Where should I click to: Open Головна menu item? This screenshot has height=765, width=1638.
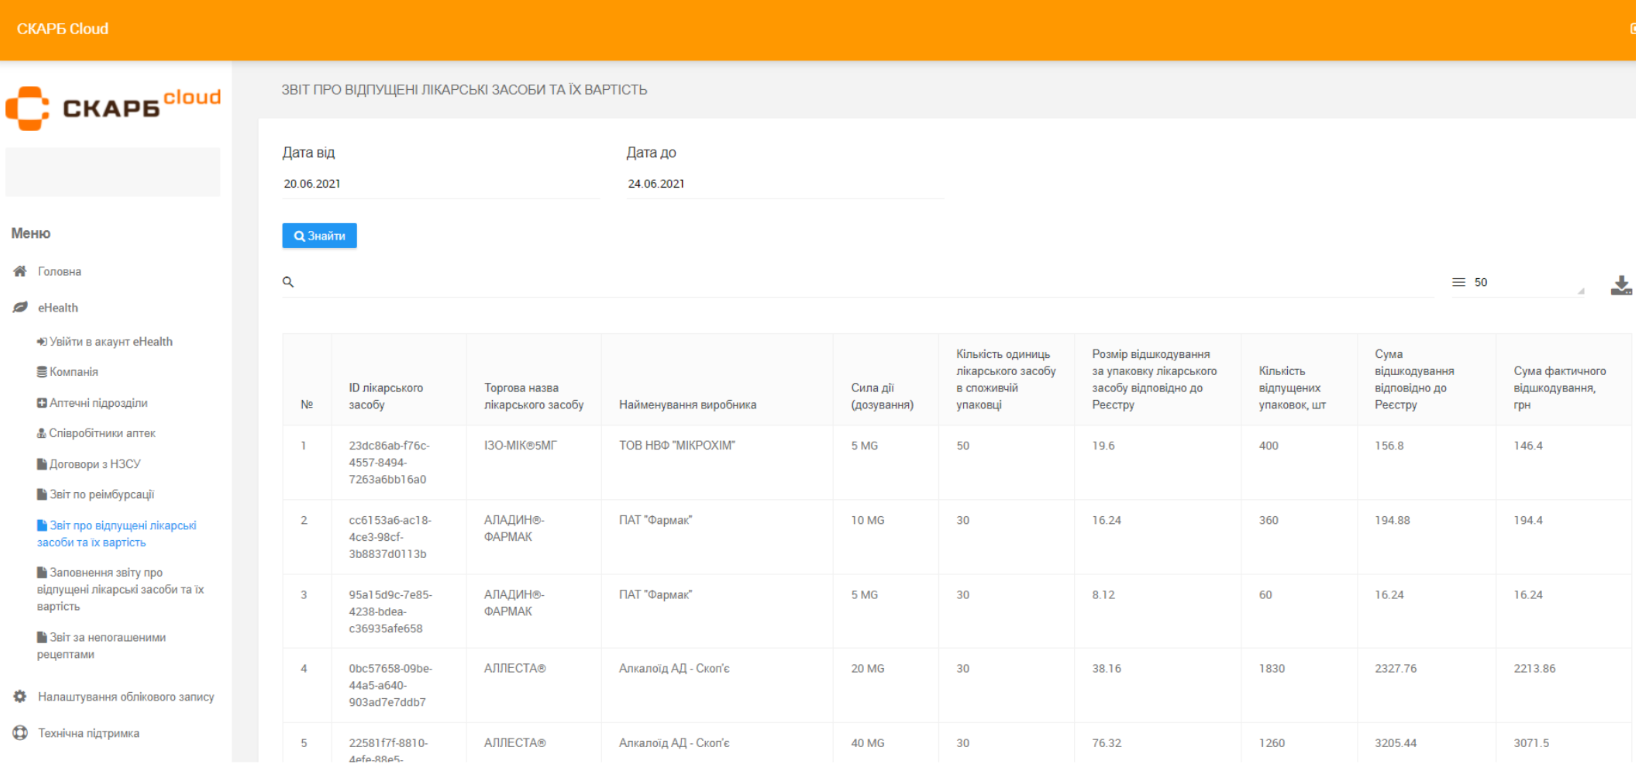[59, 272]
